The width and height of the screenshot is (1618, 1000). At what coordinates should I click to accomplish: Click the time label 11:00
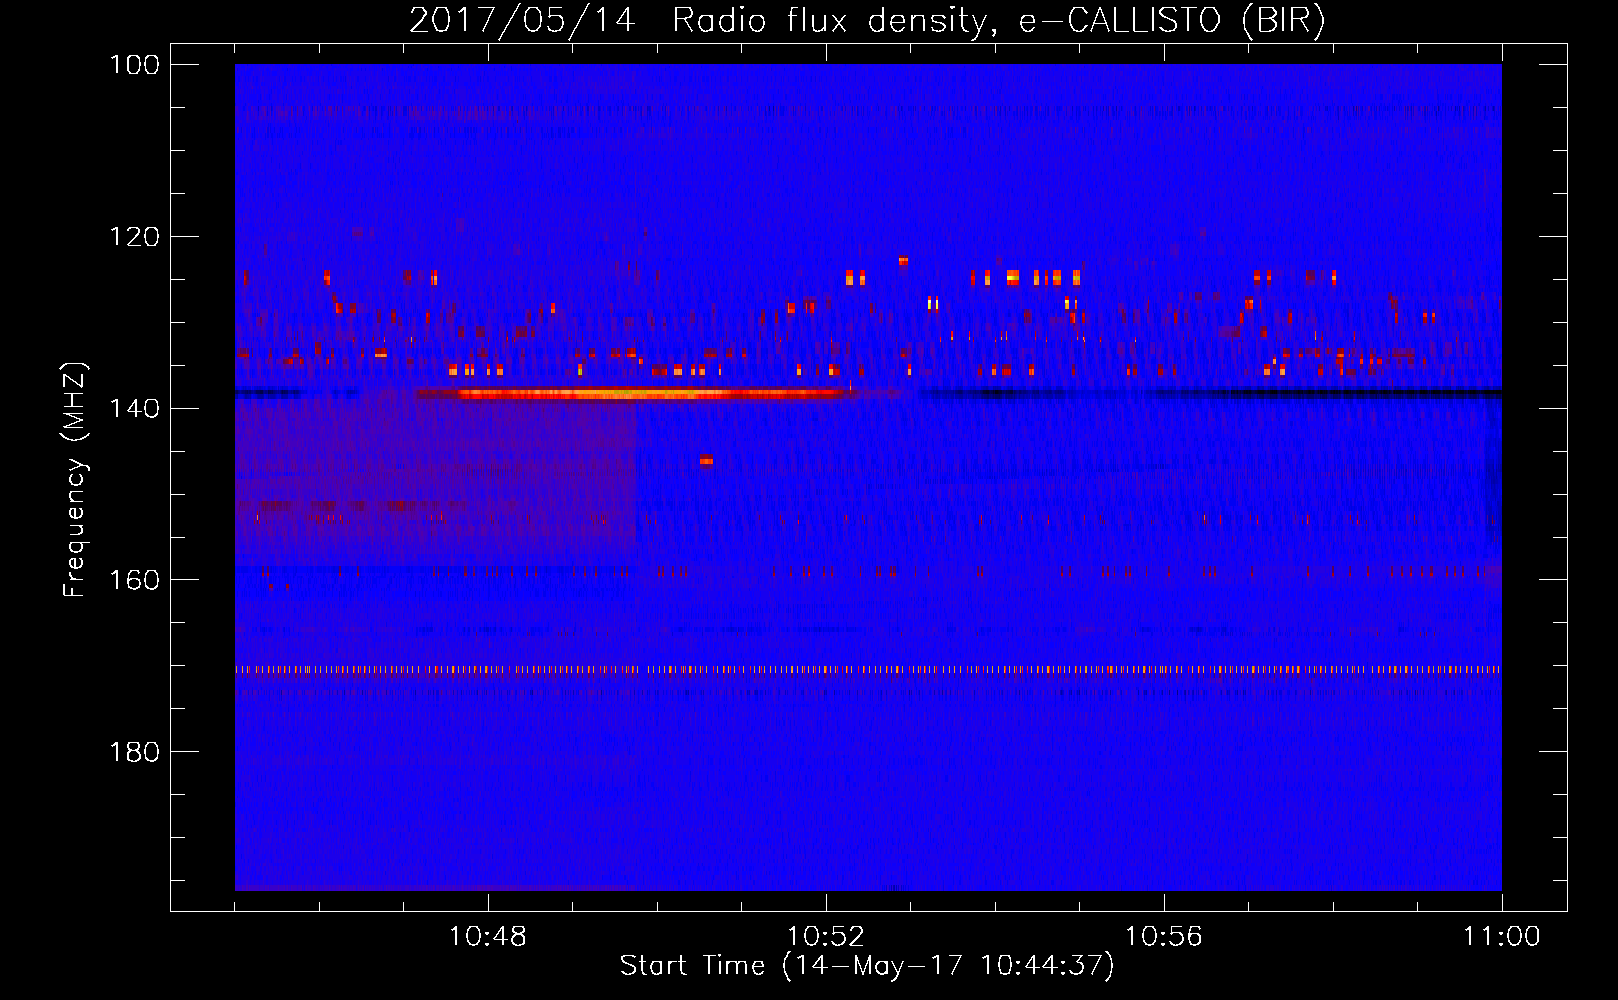pyautogui.click(x=1502, y=937)
